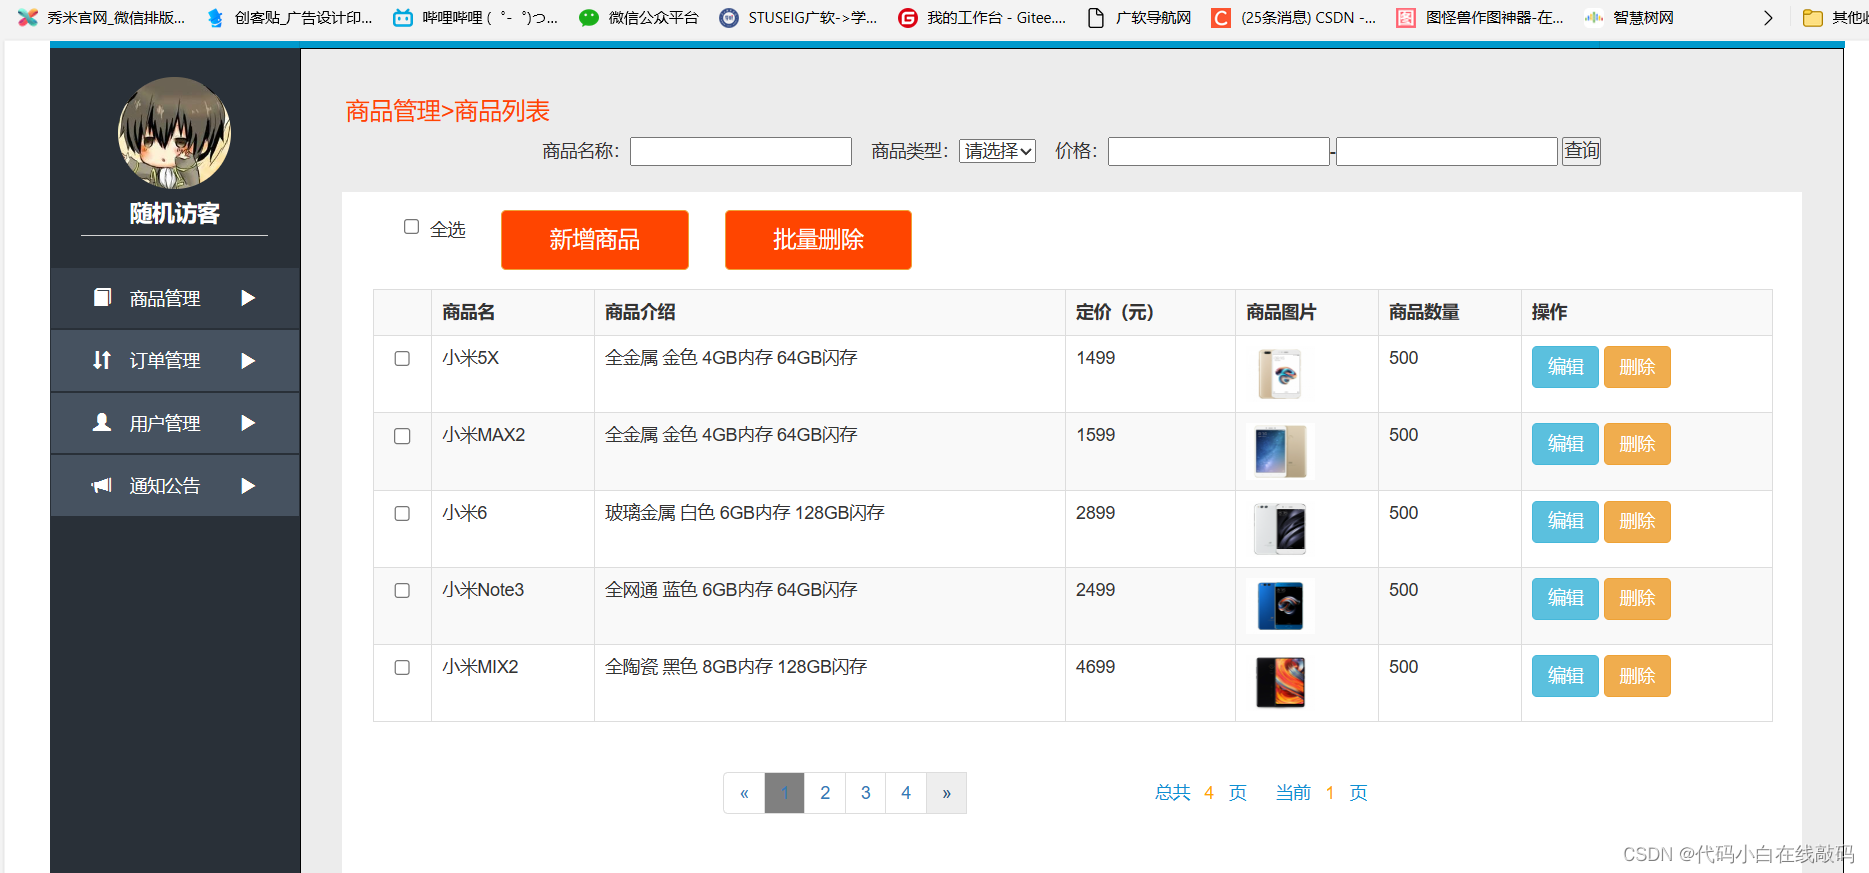
Task: Click the 小米MIX2 product thumbnail
Action: click(x=1280, y=683)
